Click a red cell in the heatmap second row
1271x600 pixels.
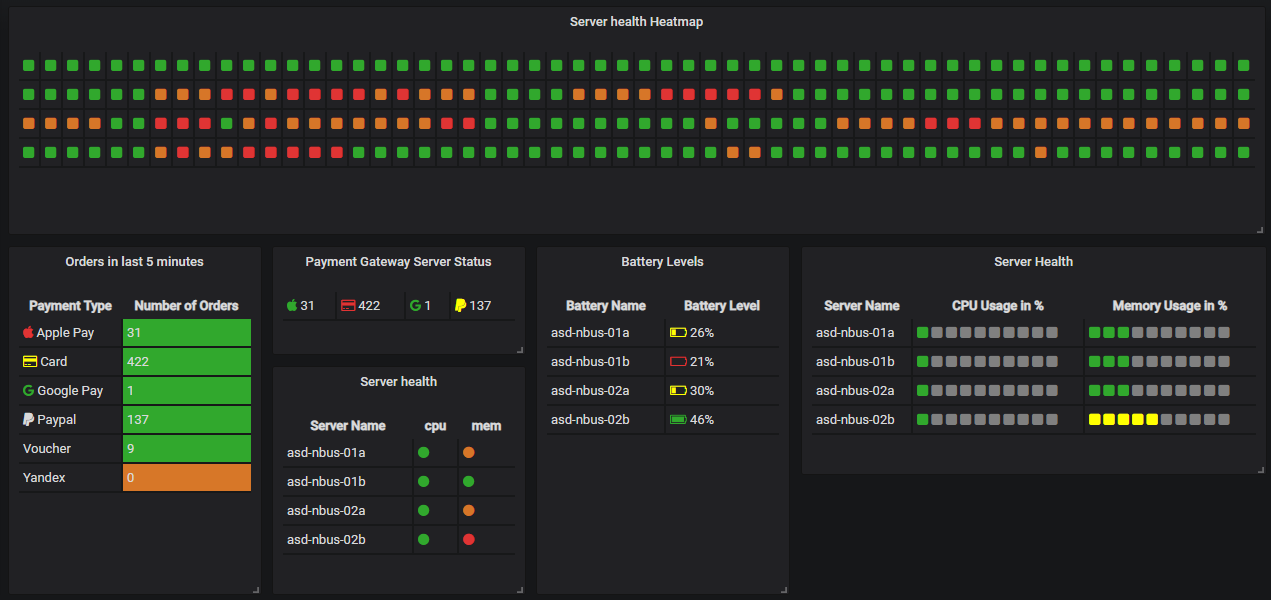(x=226, y=94)
